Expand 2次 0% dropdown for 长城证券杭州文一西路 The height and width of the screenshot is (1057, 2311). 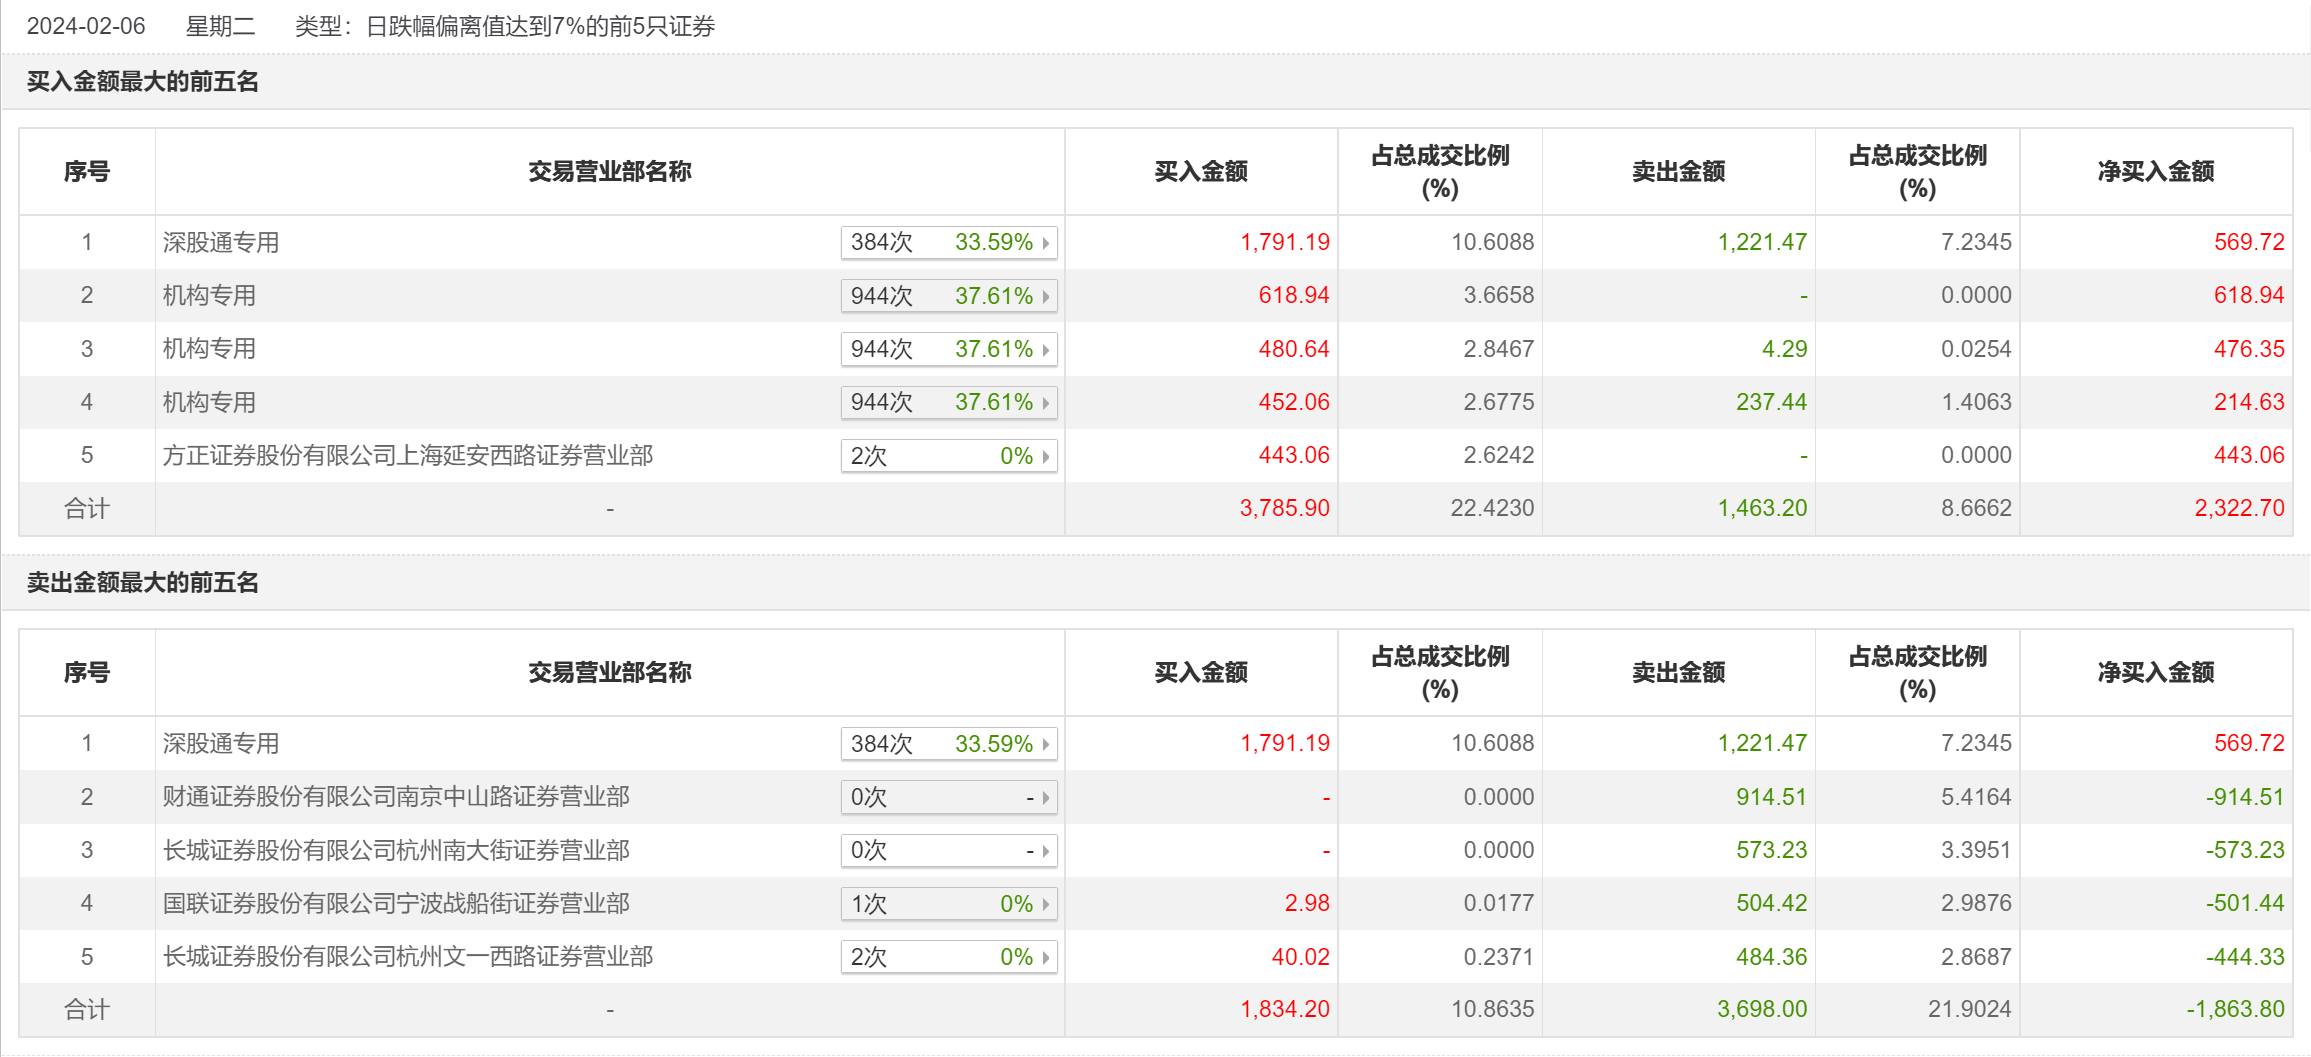coord(948,957)
